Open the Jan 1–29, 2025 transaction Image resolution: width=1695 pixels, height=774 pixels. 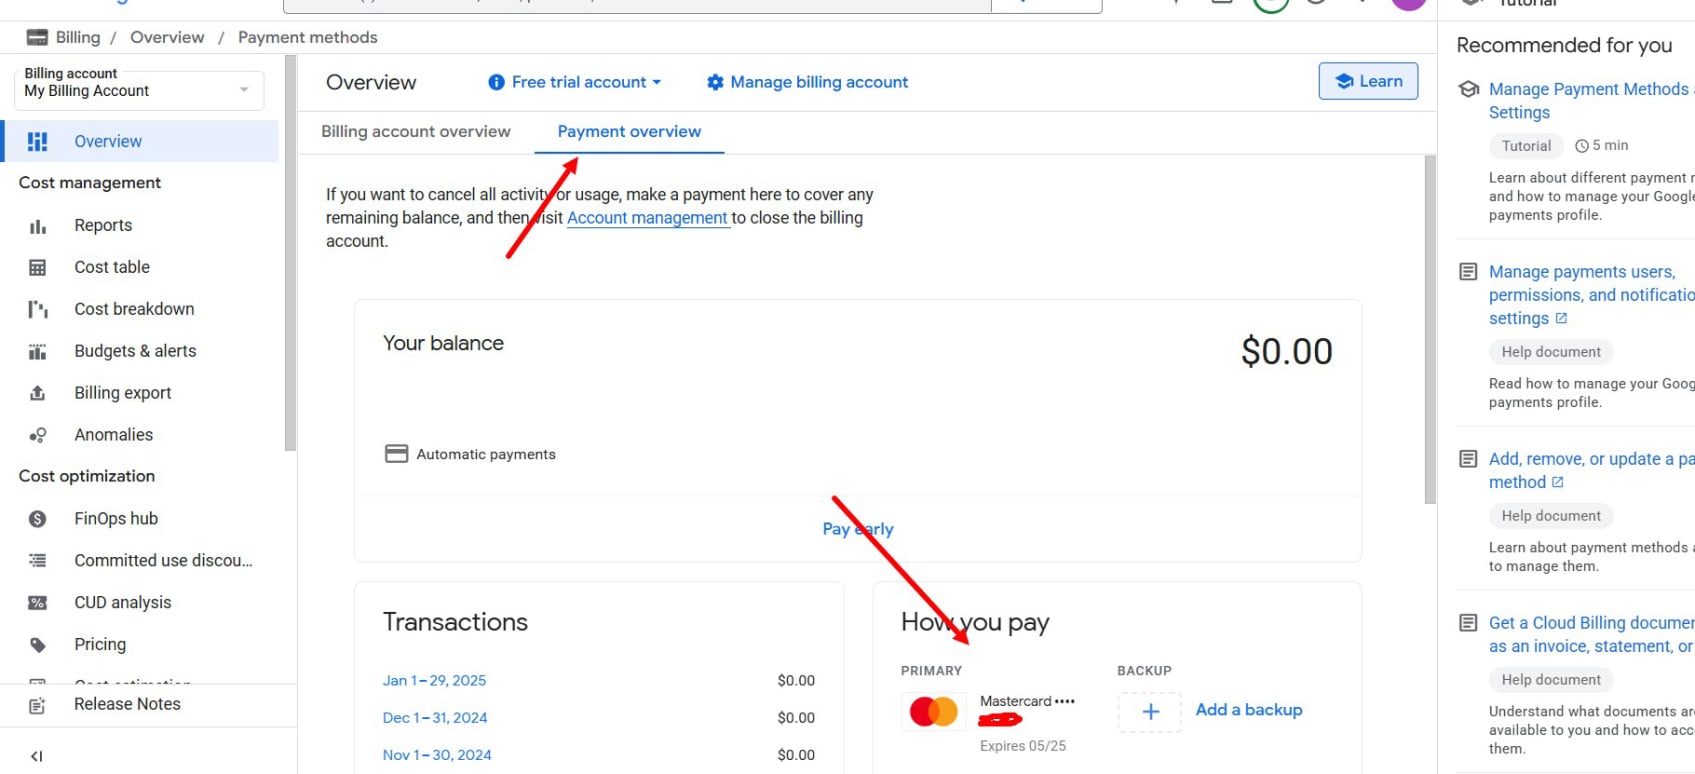coord(434,681)
